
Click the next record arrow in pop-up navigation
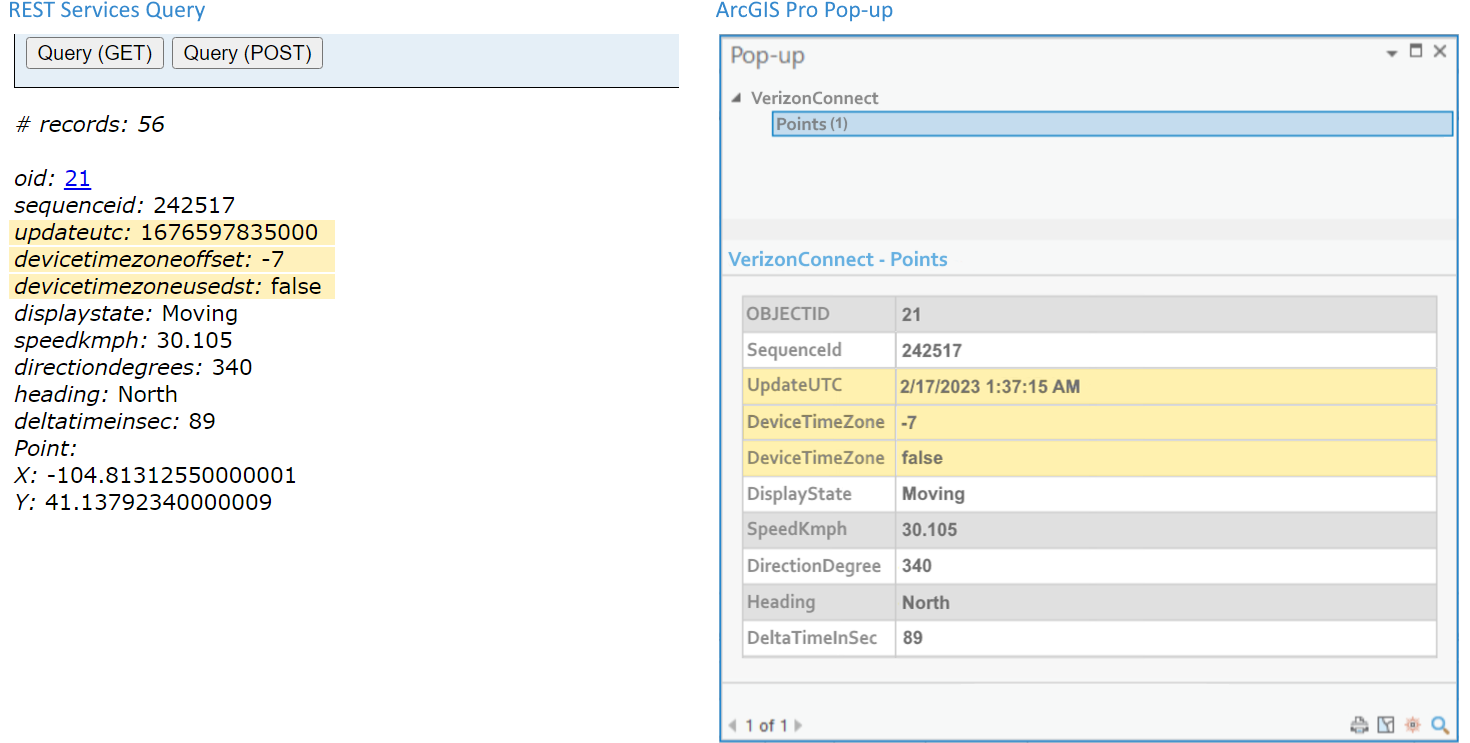(797, 725)
